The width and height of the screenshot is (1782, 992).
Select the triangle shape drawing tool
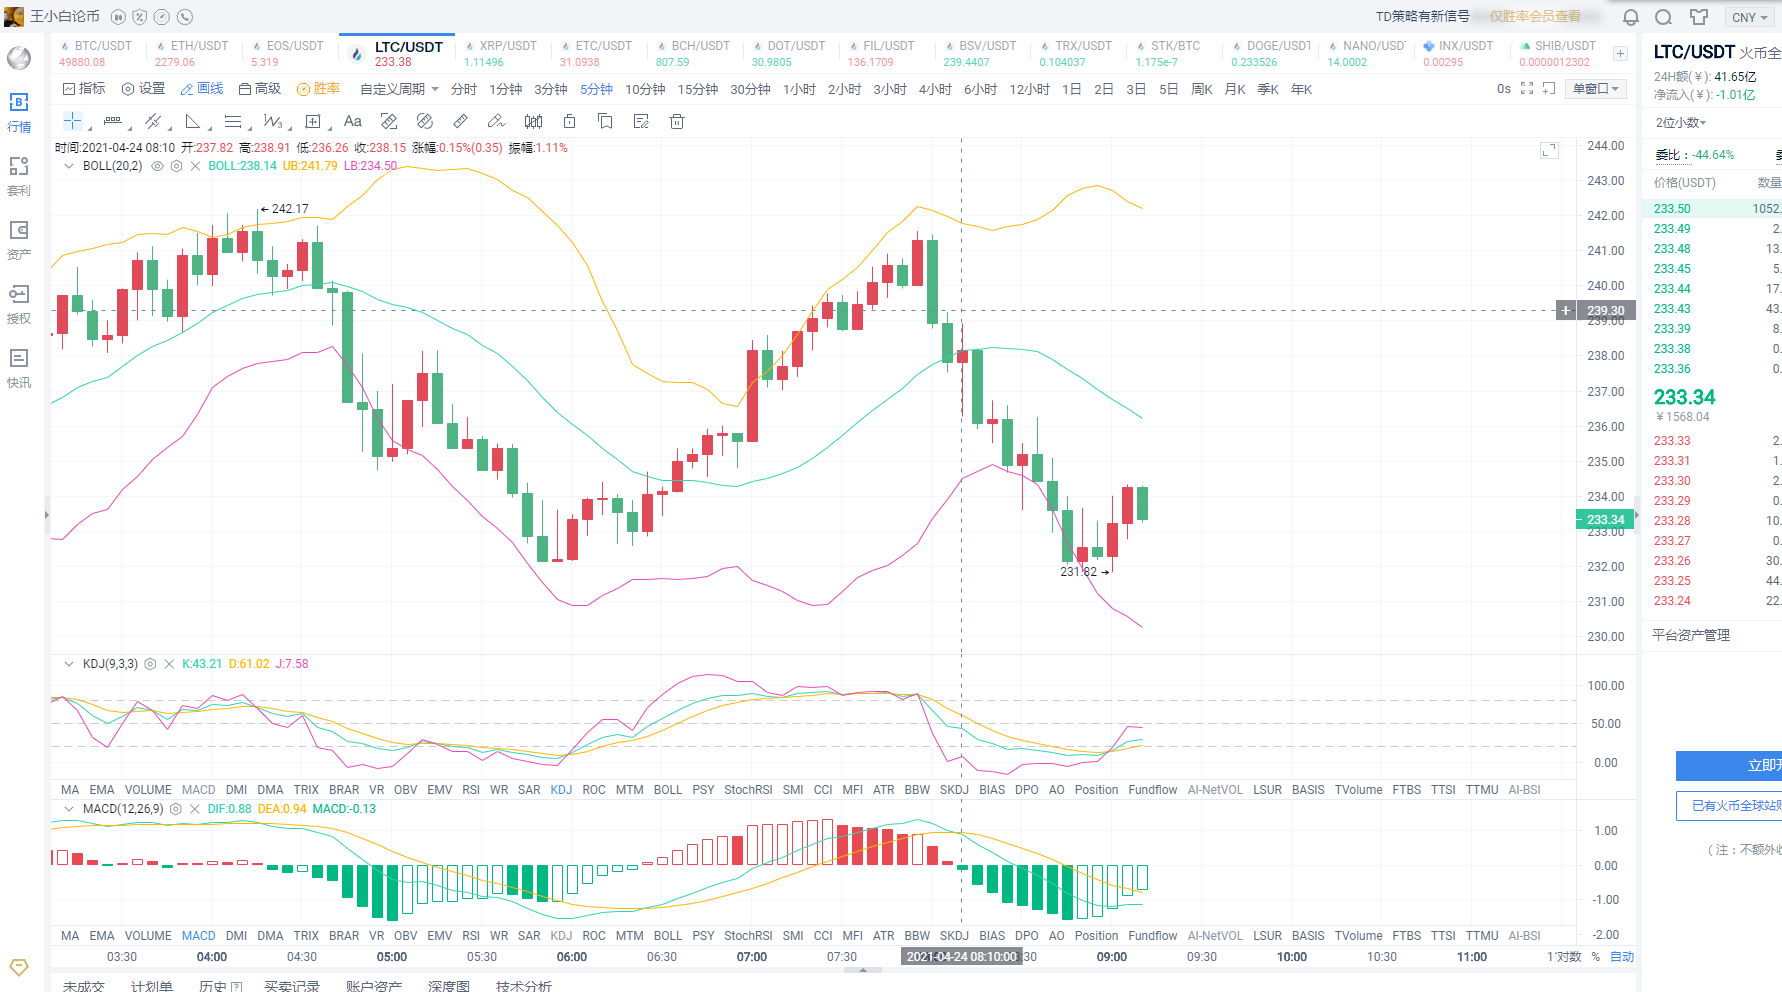(193, 121)
